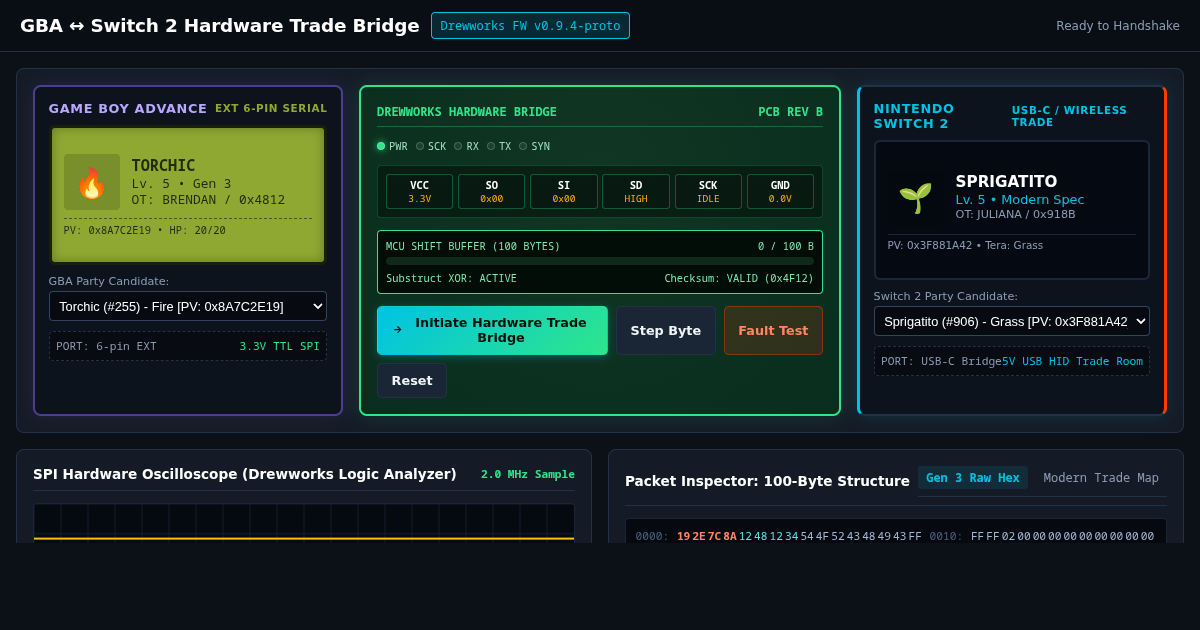
Task: Click the VCC 3.3V pin cell
Action: (419, 191)
